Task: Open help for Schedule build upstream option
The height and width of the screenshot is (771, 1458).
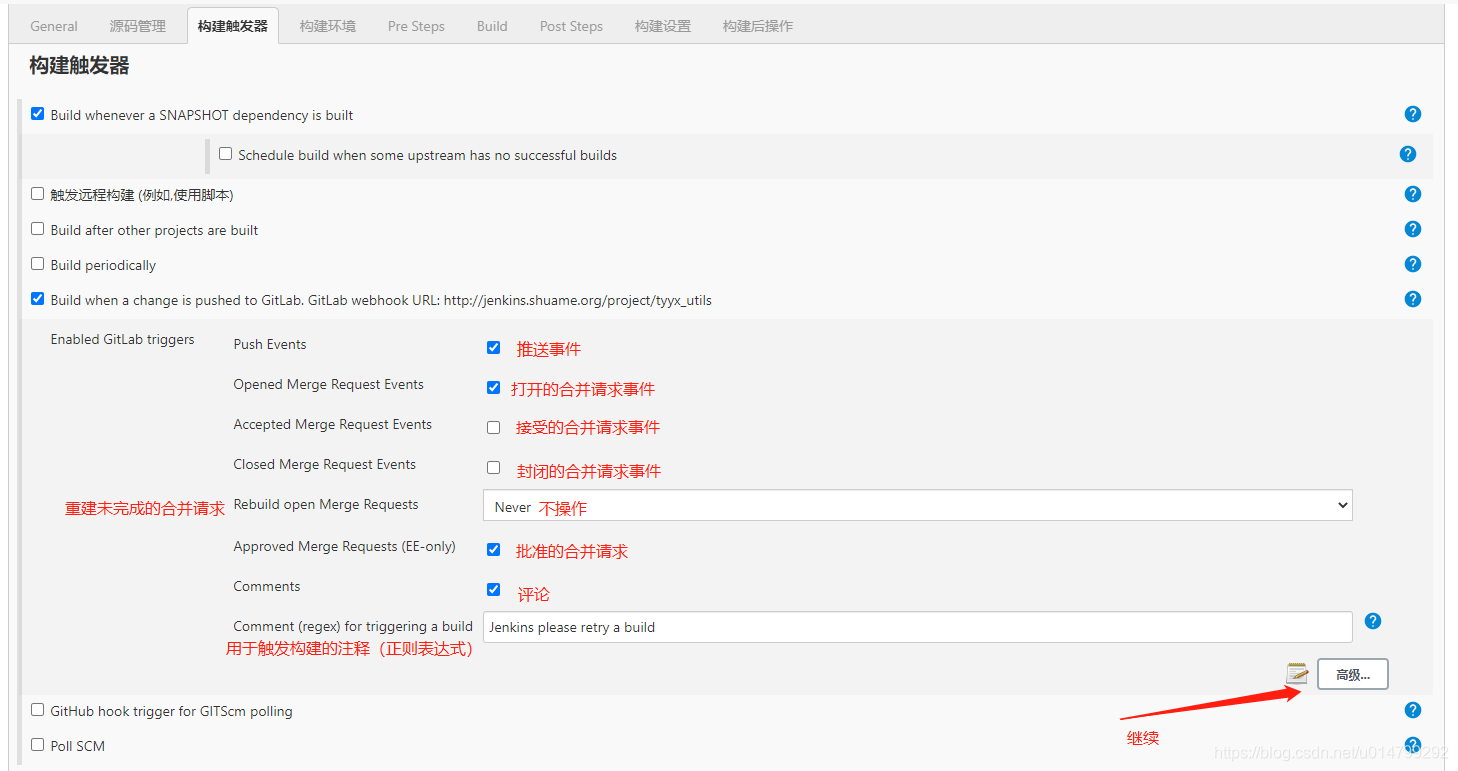Action: point(1408,154)
